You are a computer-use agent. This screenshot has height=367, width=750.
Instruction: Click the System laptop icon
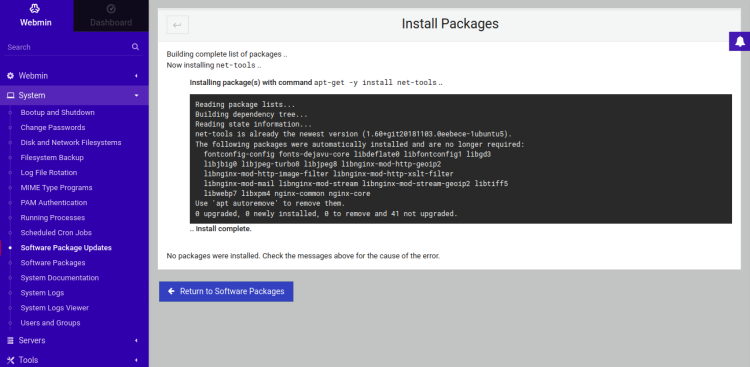tap(10, 96)
